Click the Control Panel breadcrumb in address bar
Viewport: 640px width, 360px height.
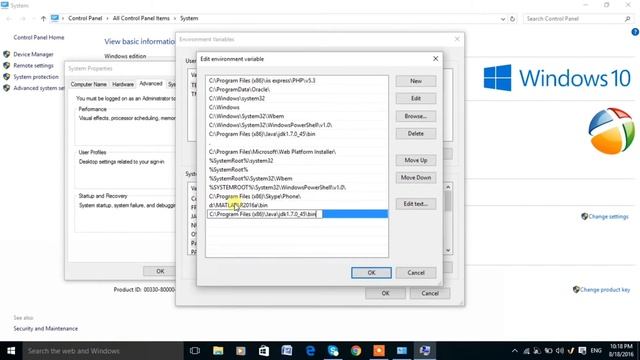click(85, 18)
